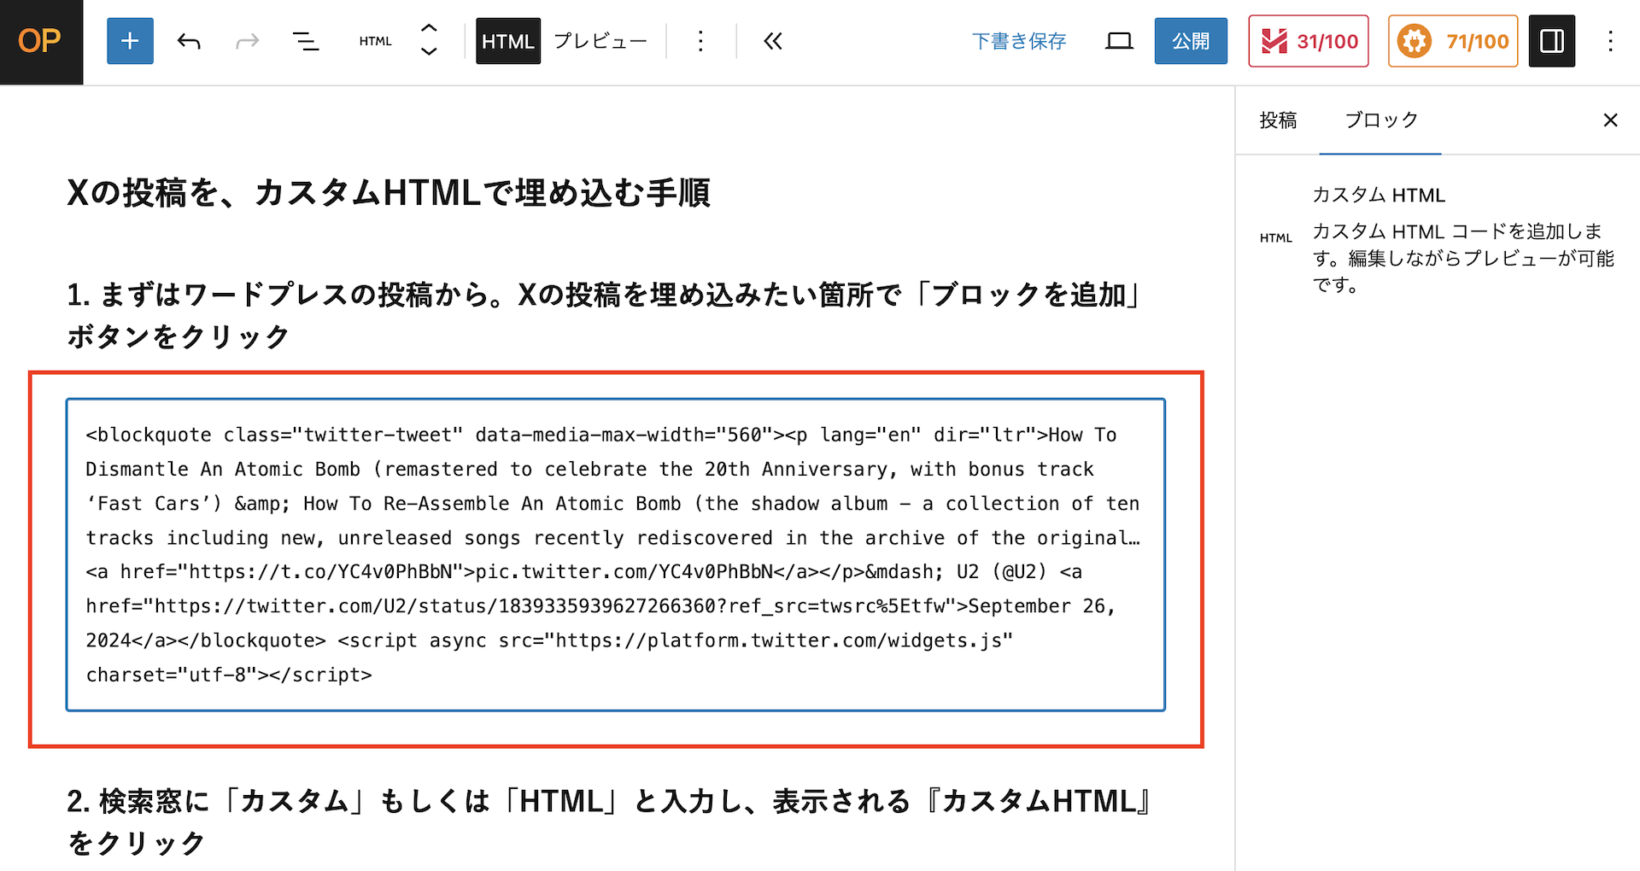Click the HTML block type icon in toolbar
Viewport: 1640px width, 871px height.
coord(375,41)
